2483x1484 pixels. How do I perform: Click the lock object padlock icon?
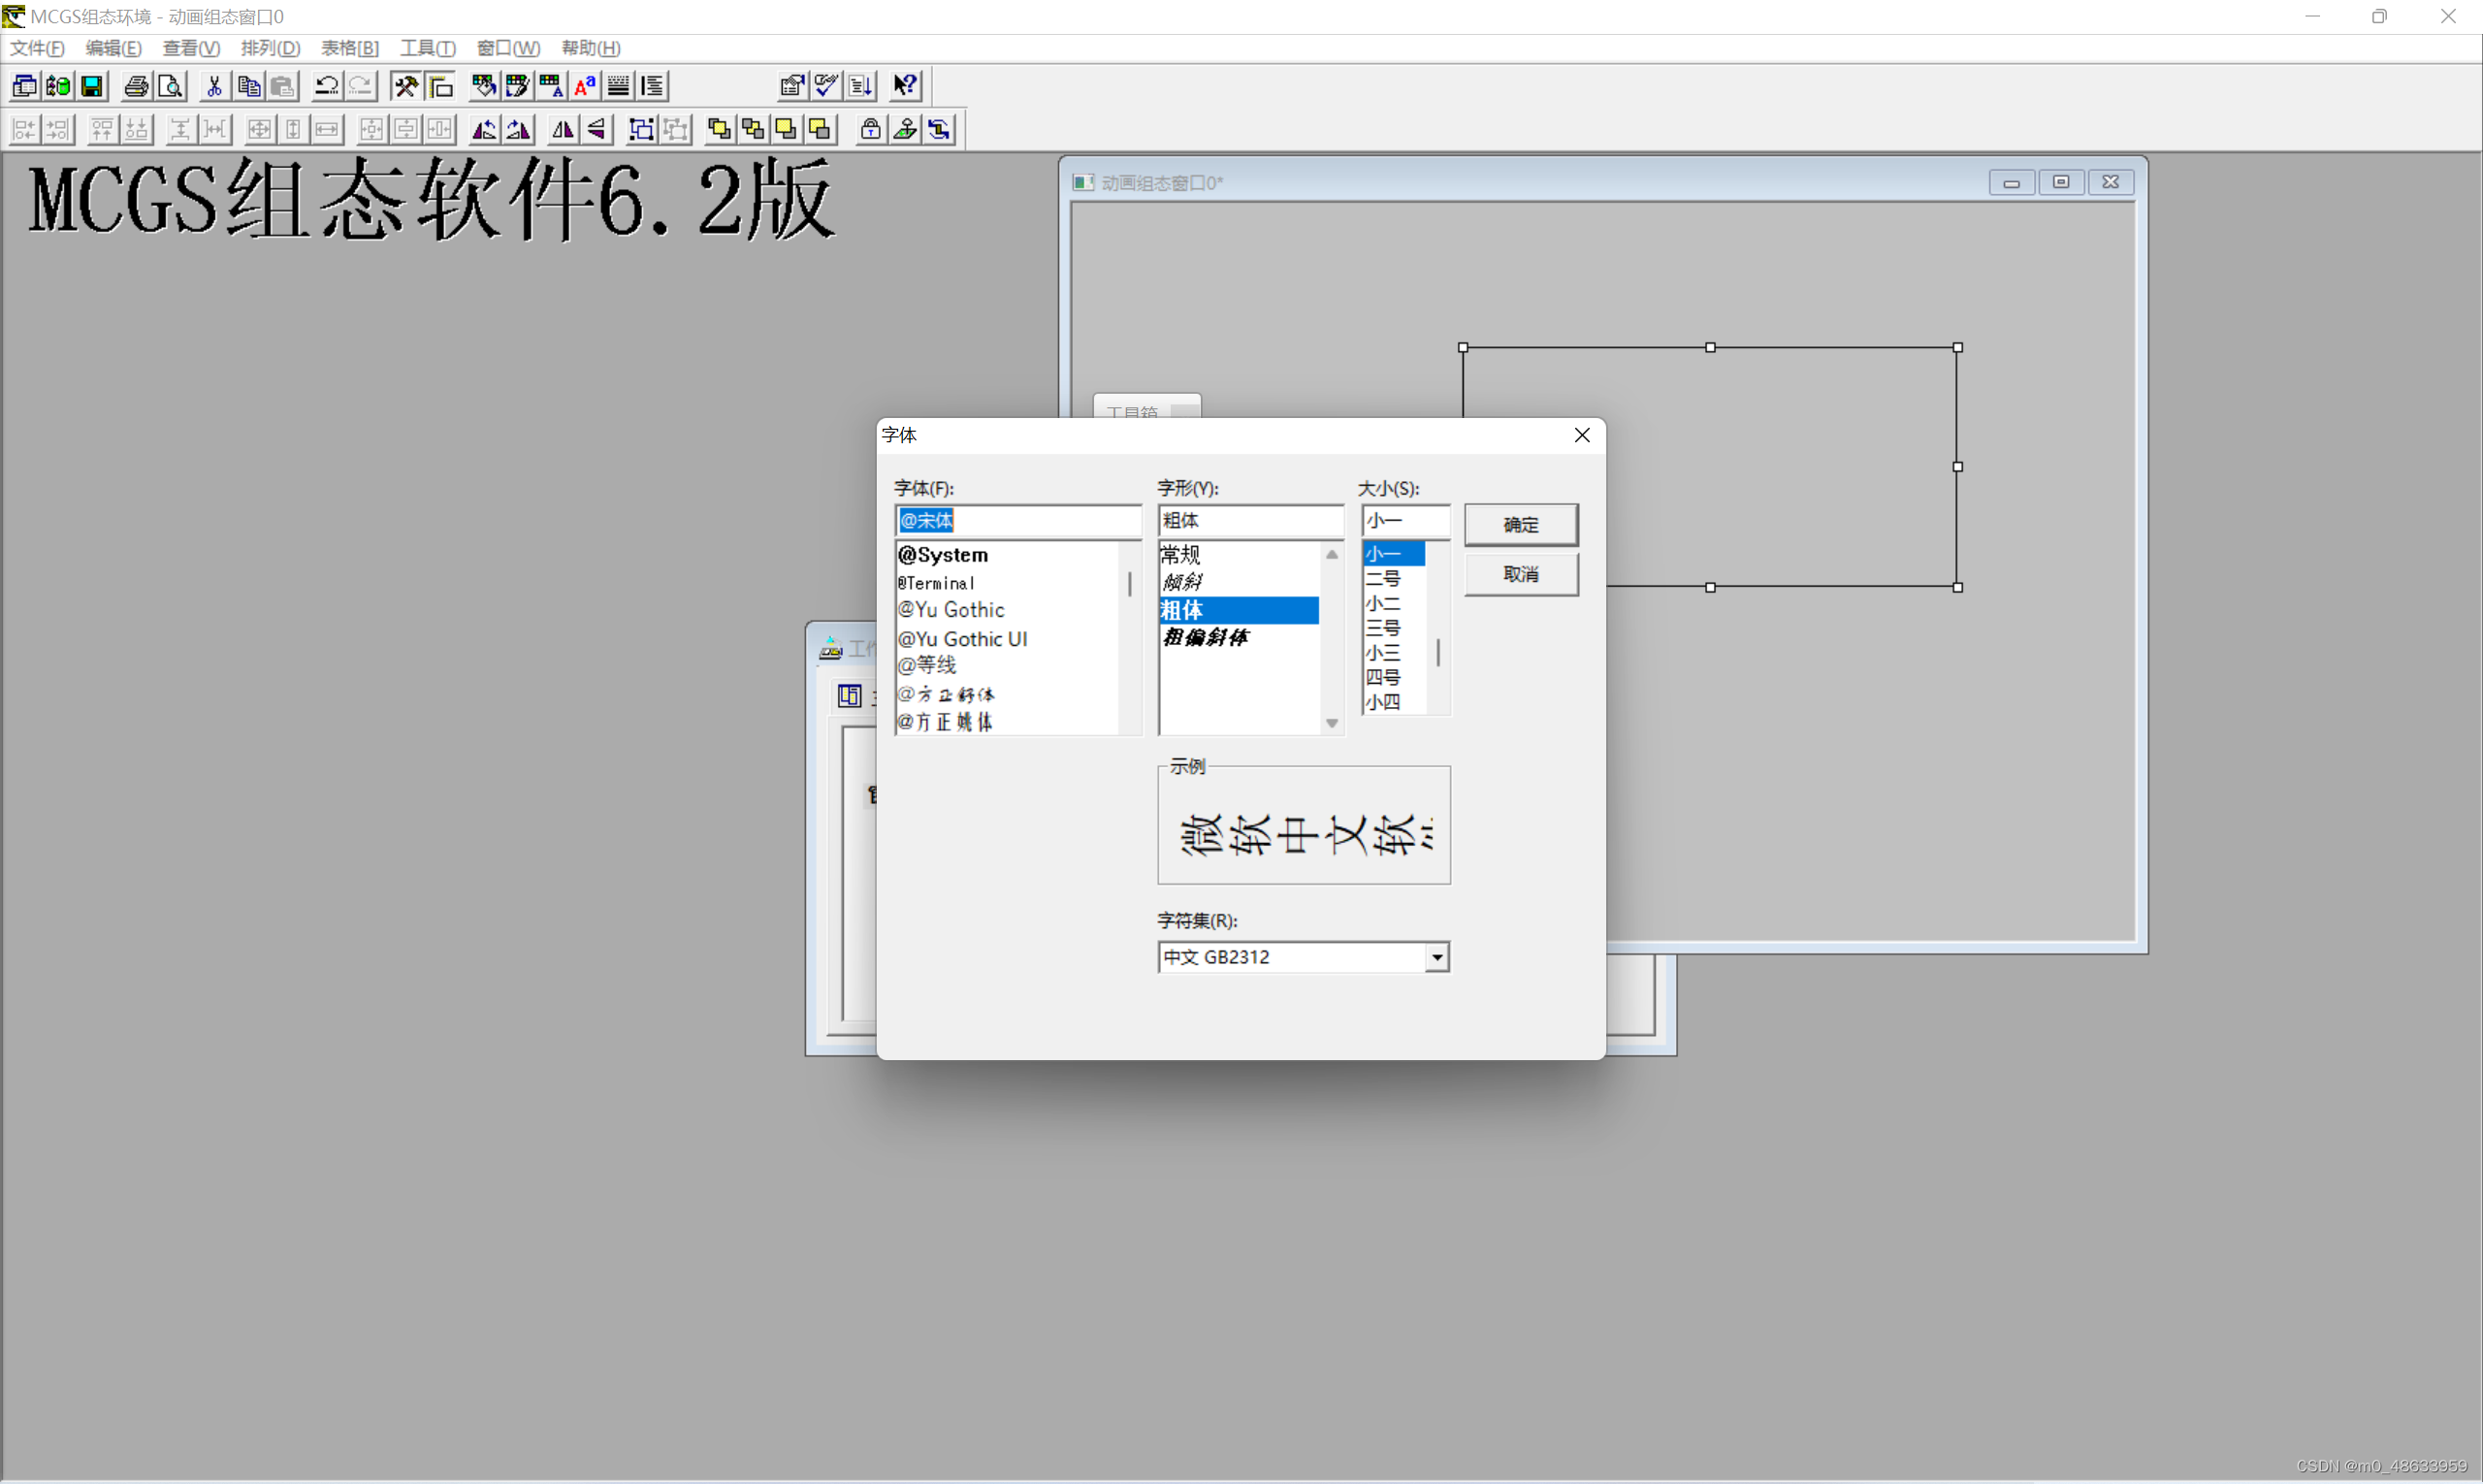coord(870,129)
